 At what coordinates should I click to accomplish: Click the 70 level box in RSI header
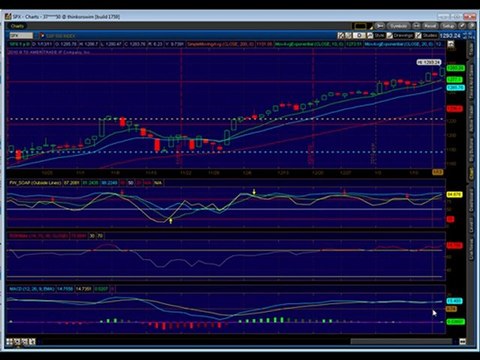point(100,236)
